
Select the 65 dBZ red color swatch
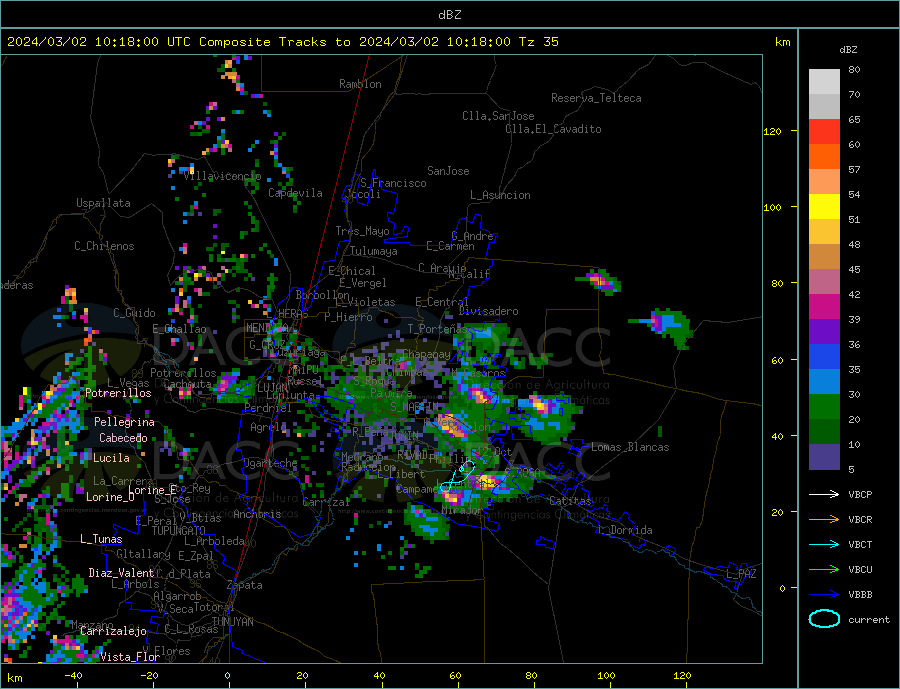tap(824, 131)
